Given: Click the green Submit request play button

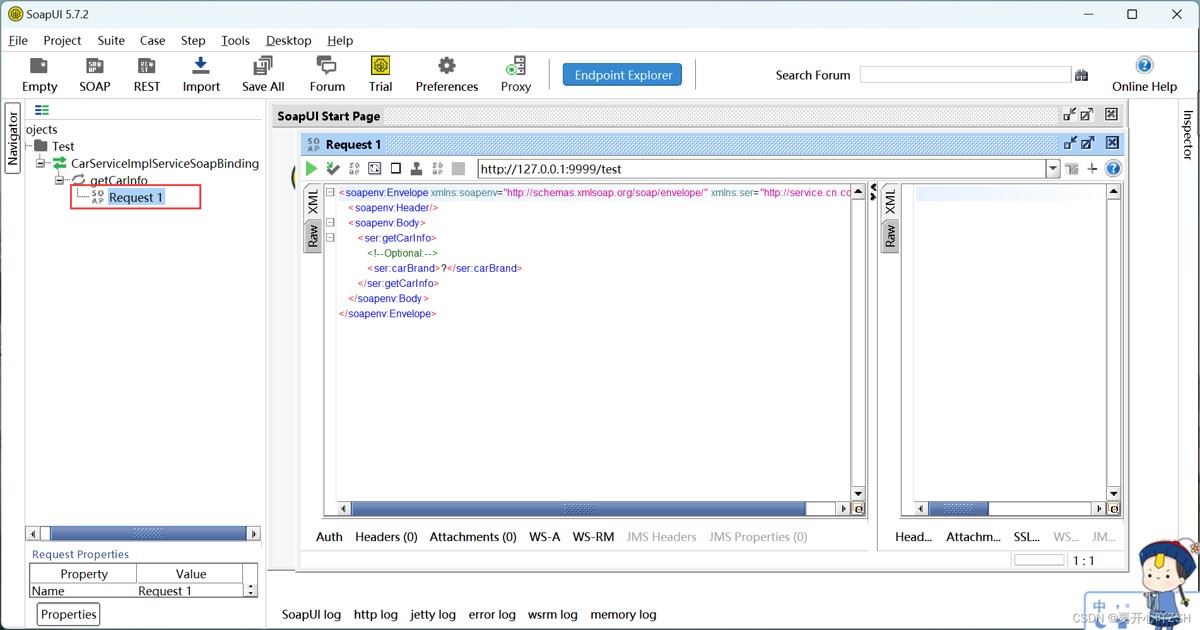Looking at the screenshot, I should click(311, 169).
